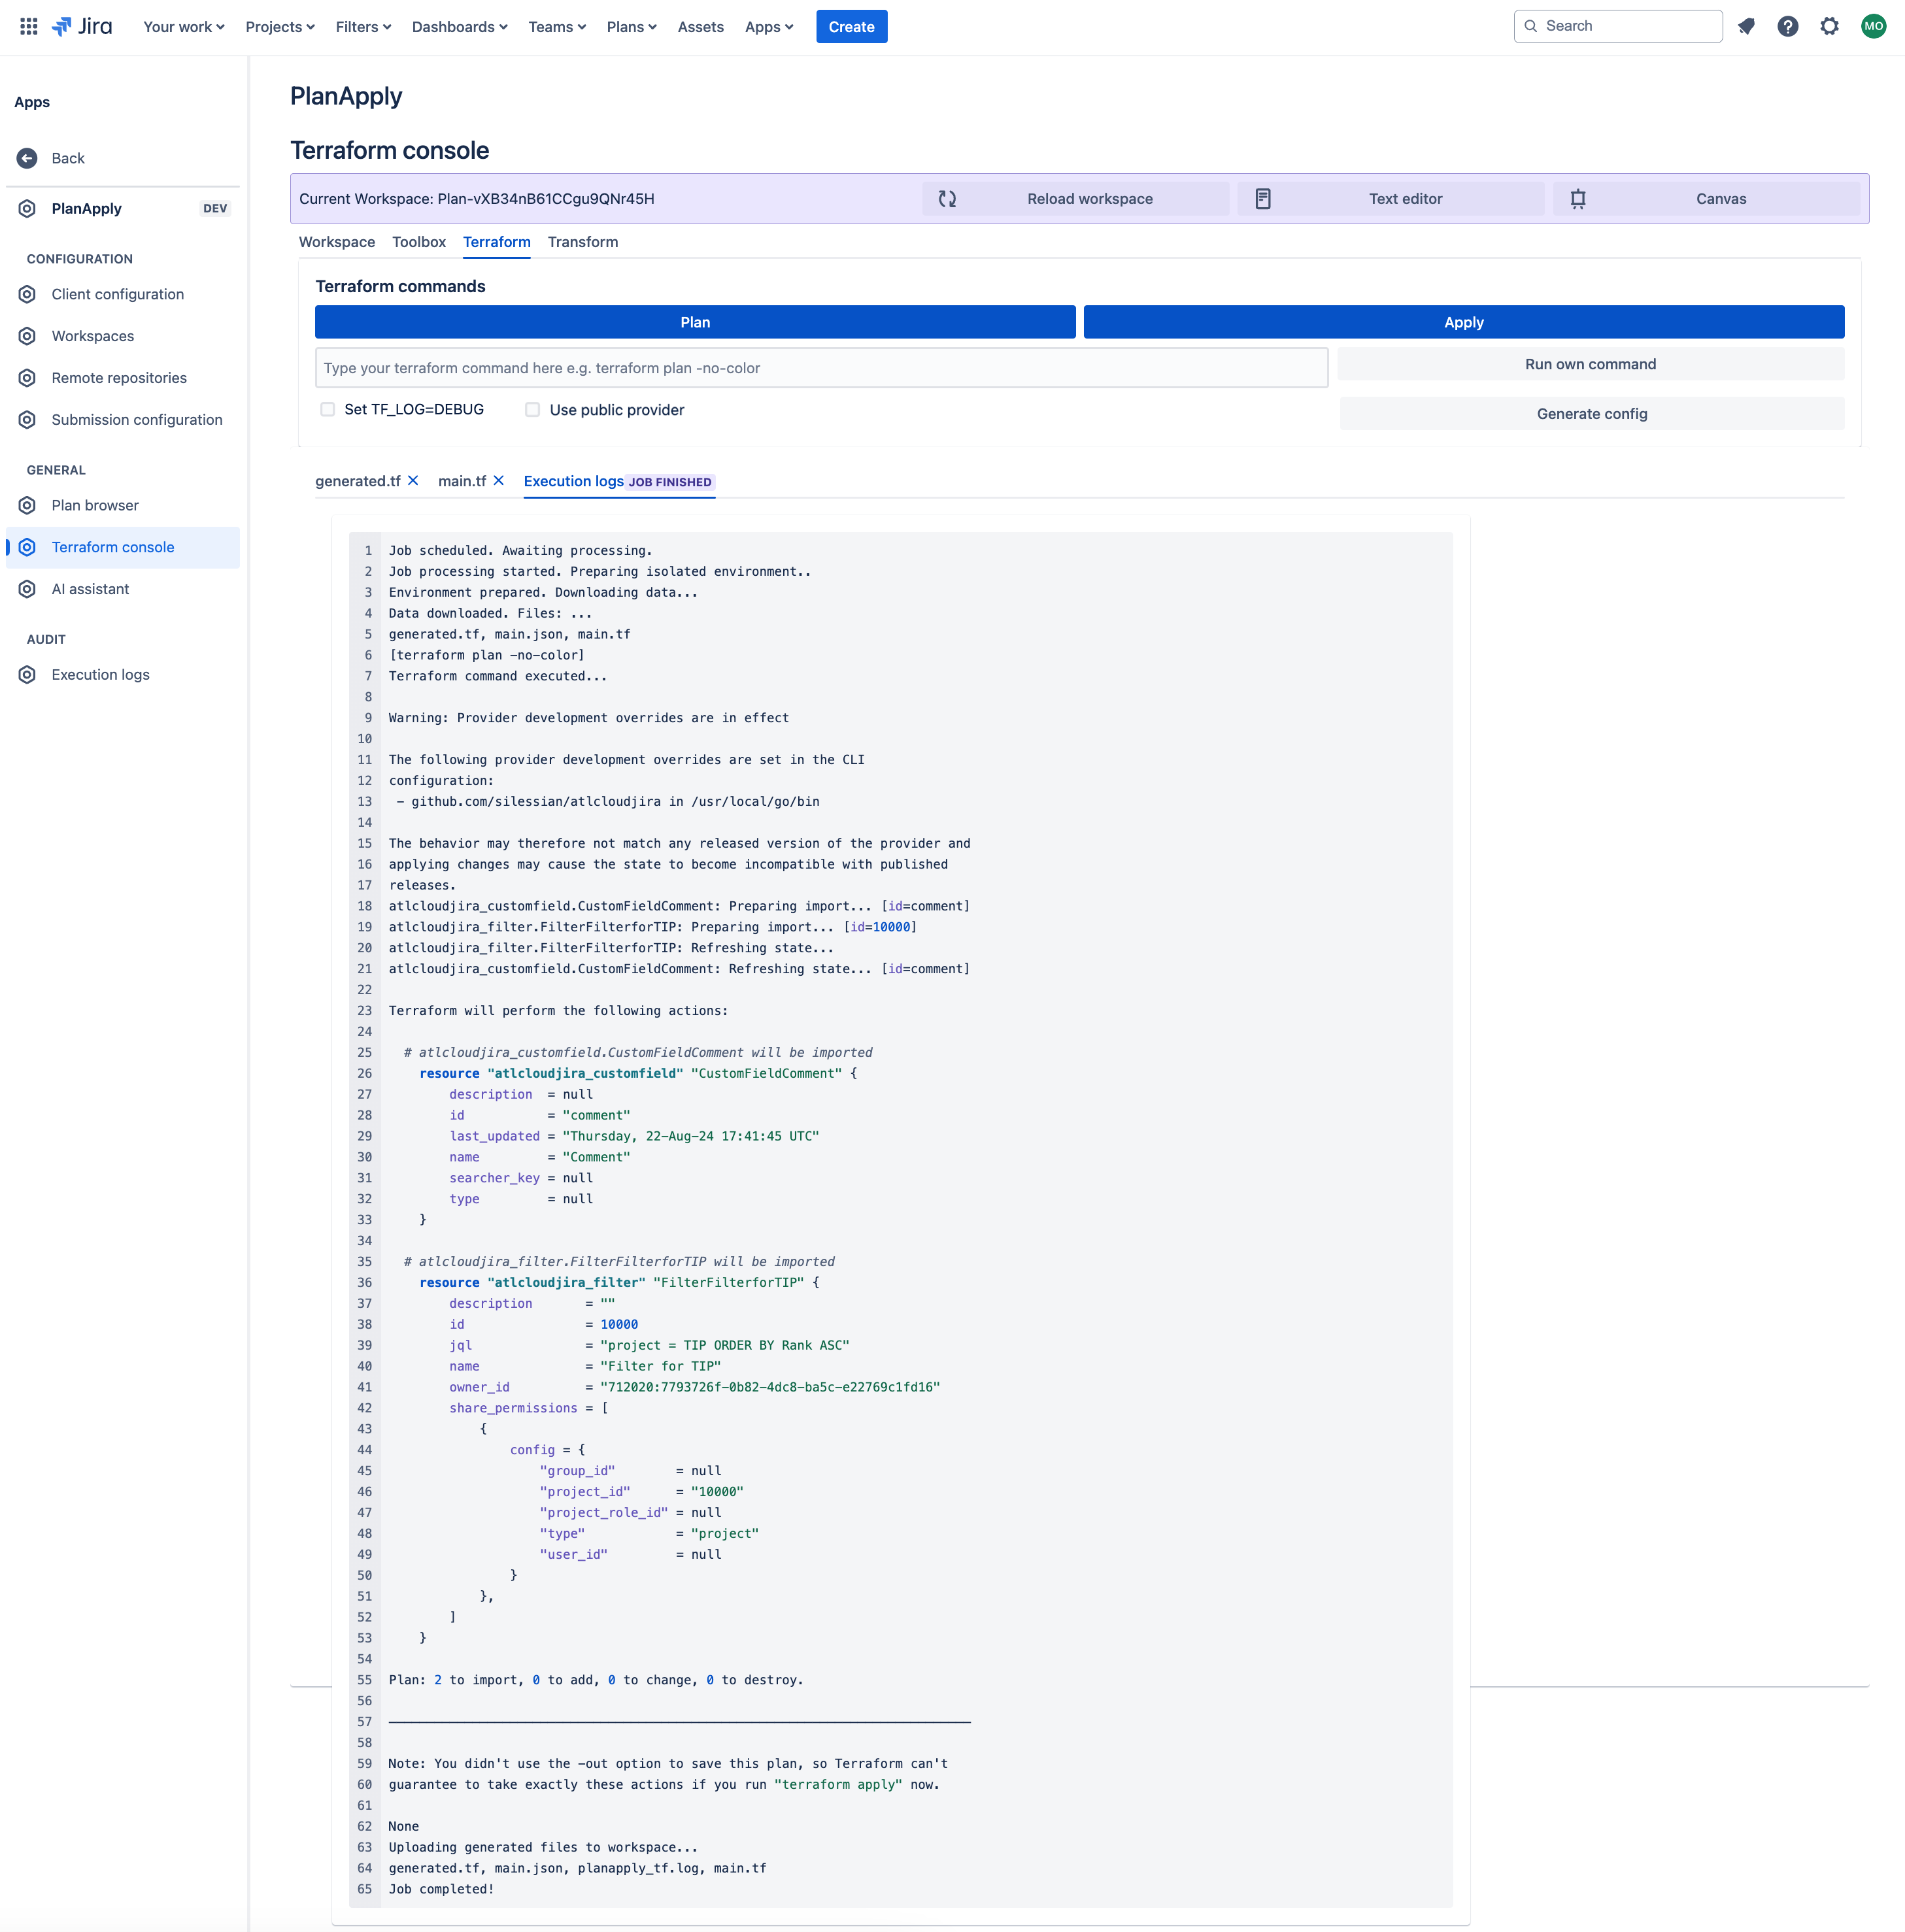1905x1932 pixels.
Task: Open Jira settings gear icon
Action: pos(1829,26)
